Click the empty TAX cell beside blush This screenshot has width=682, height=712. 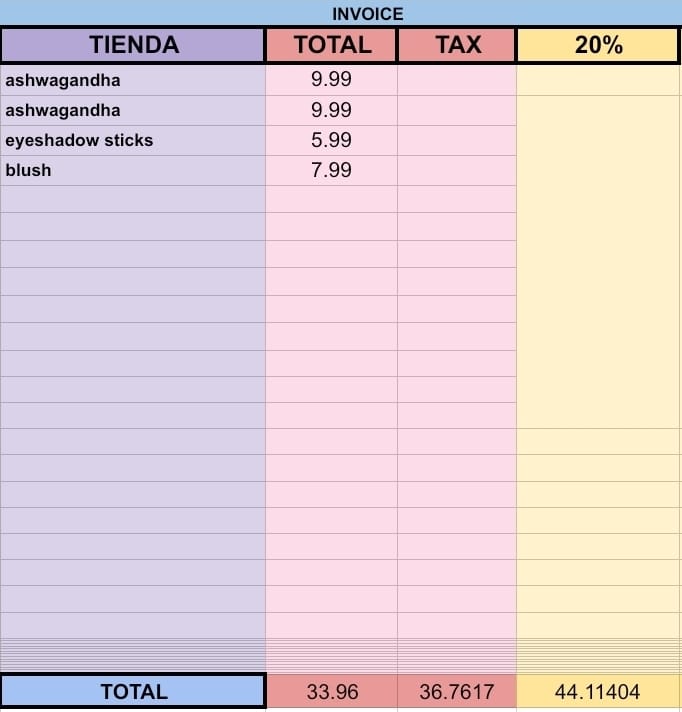(457, 170)
